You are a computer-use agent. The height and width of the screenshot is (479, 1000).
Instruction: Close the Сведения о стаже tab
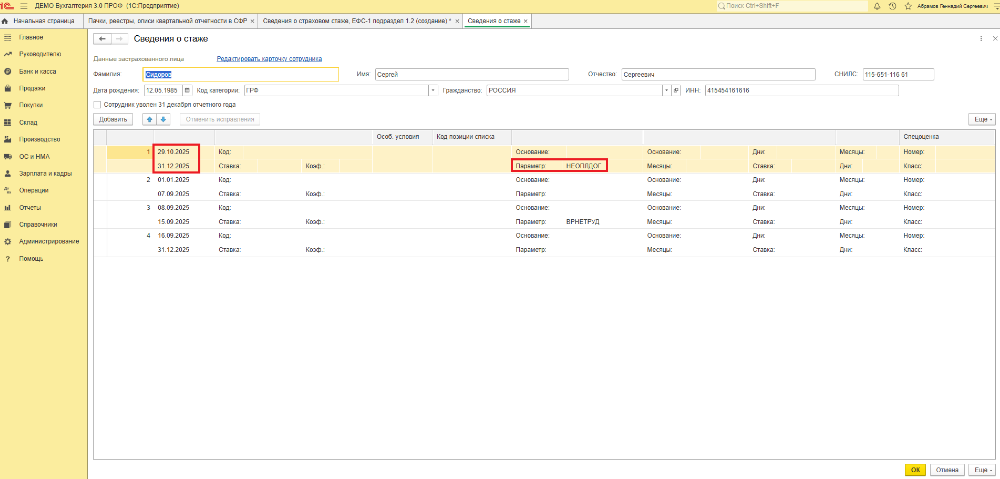526,21
